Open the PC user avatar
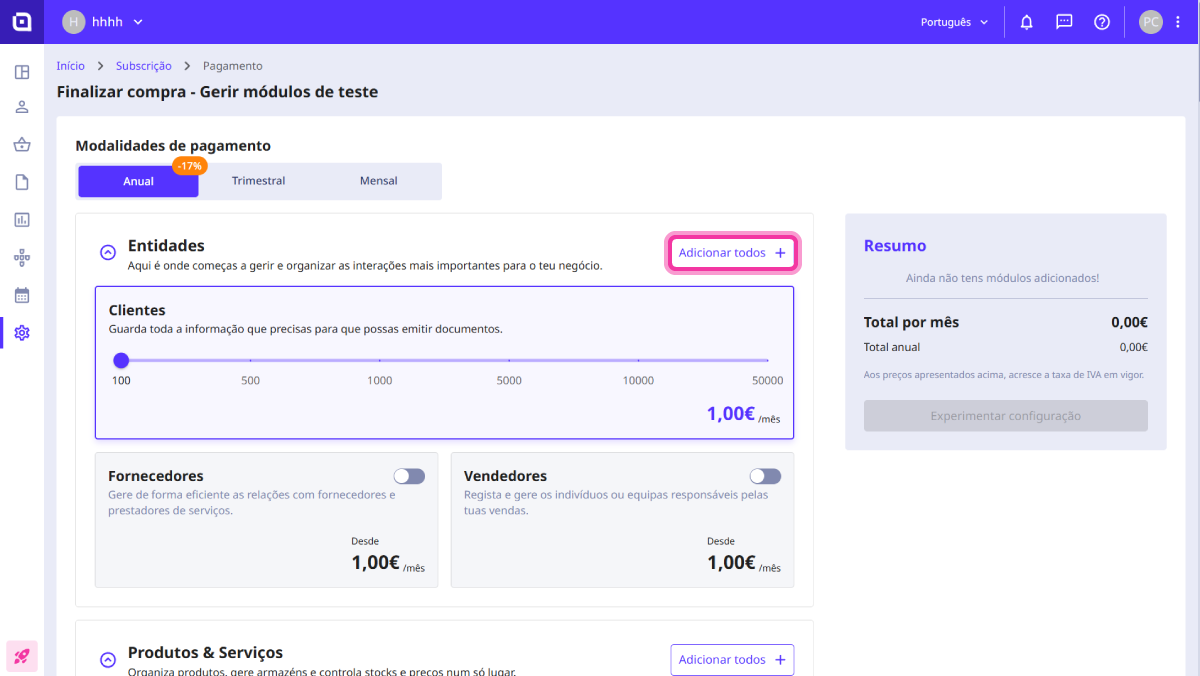This screenshot has width=1200, height=676. [1150, 22]
